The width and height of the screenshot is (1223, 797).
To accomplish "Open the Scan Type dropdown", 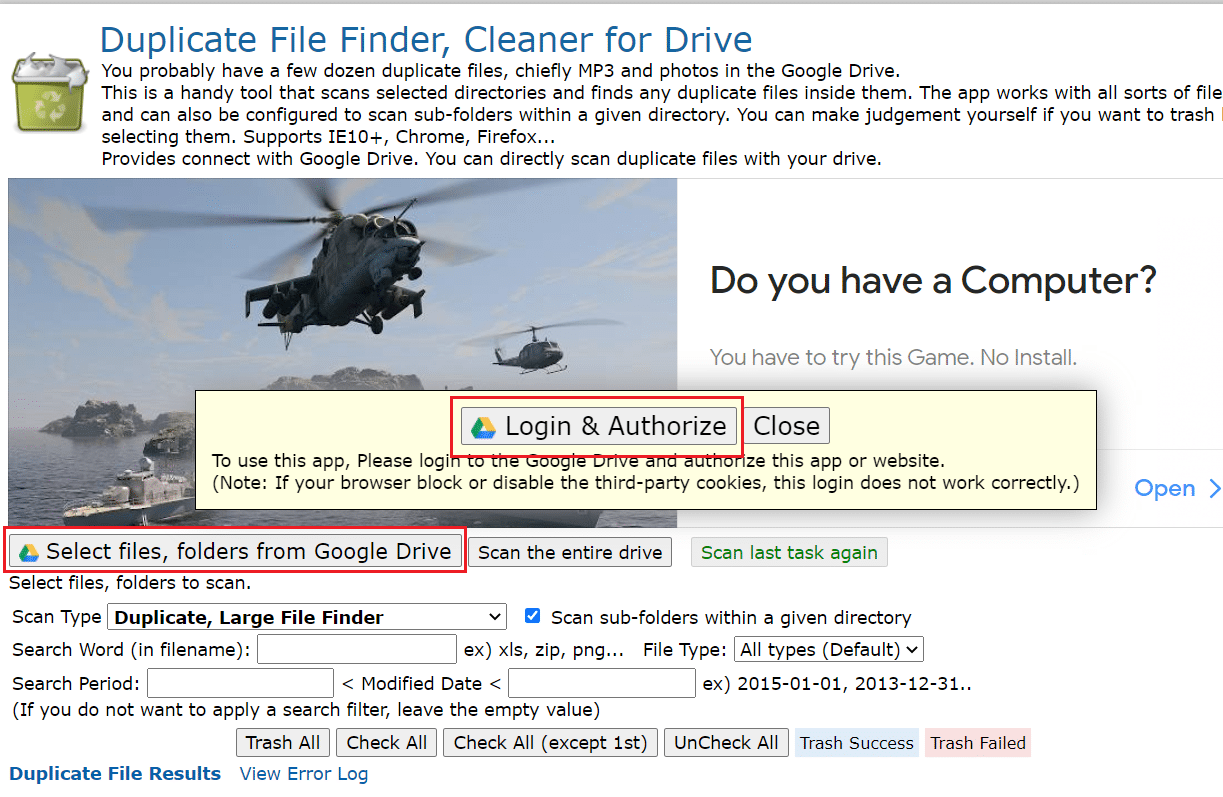I will pyautogui.click(x=306, y=616).
